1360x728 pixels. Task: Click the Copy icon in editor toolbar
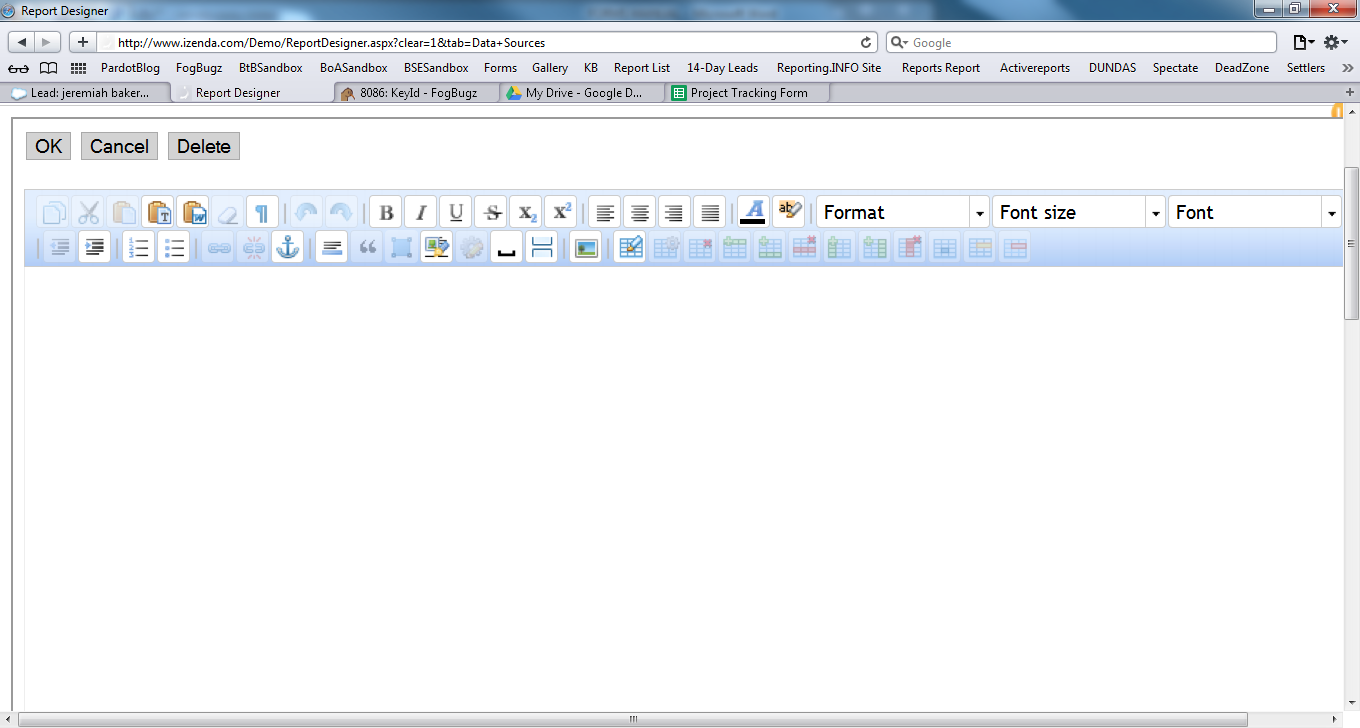click(x=54, y=212)
